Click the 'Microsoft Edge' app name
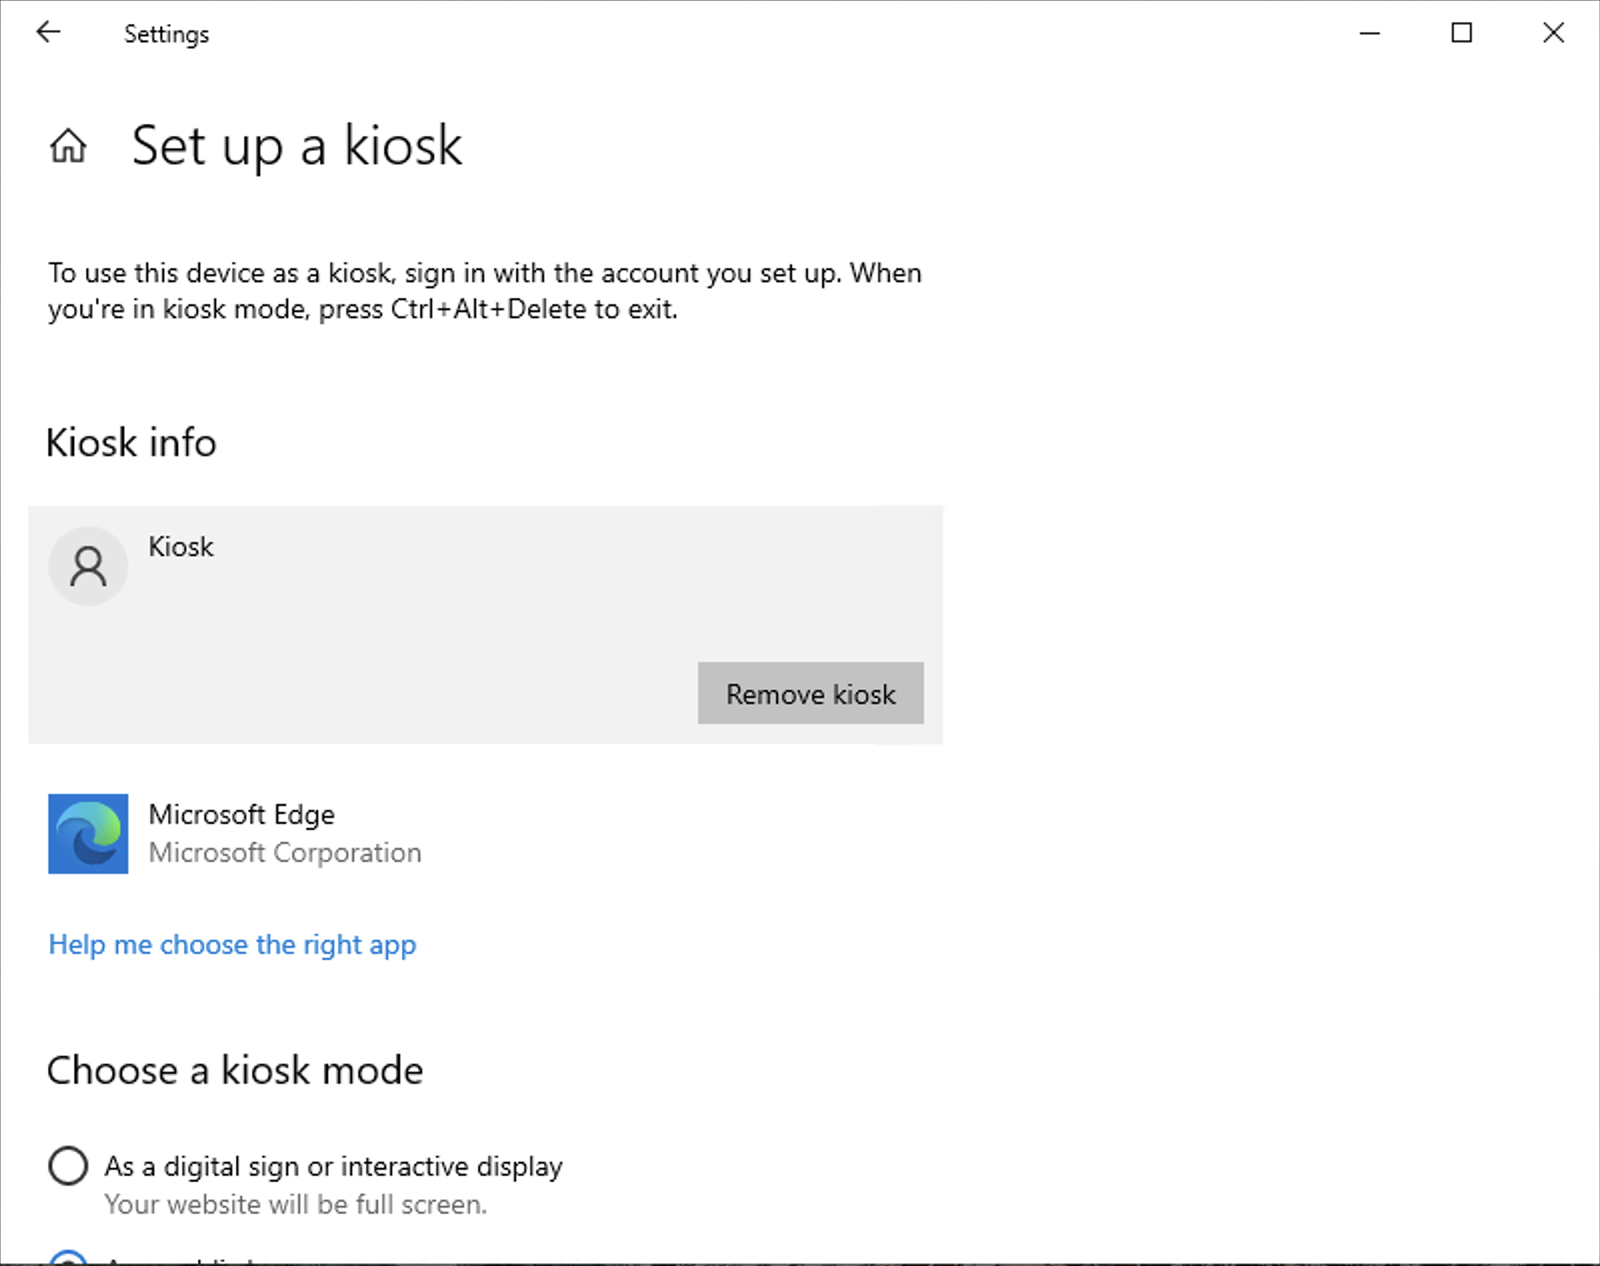The width and height of the screenshot is (1600, 1266). click(241, 815)
